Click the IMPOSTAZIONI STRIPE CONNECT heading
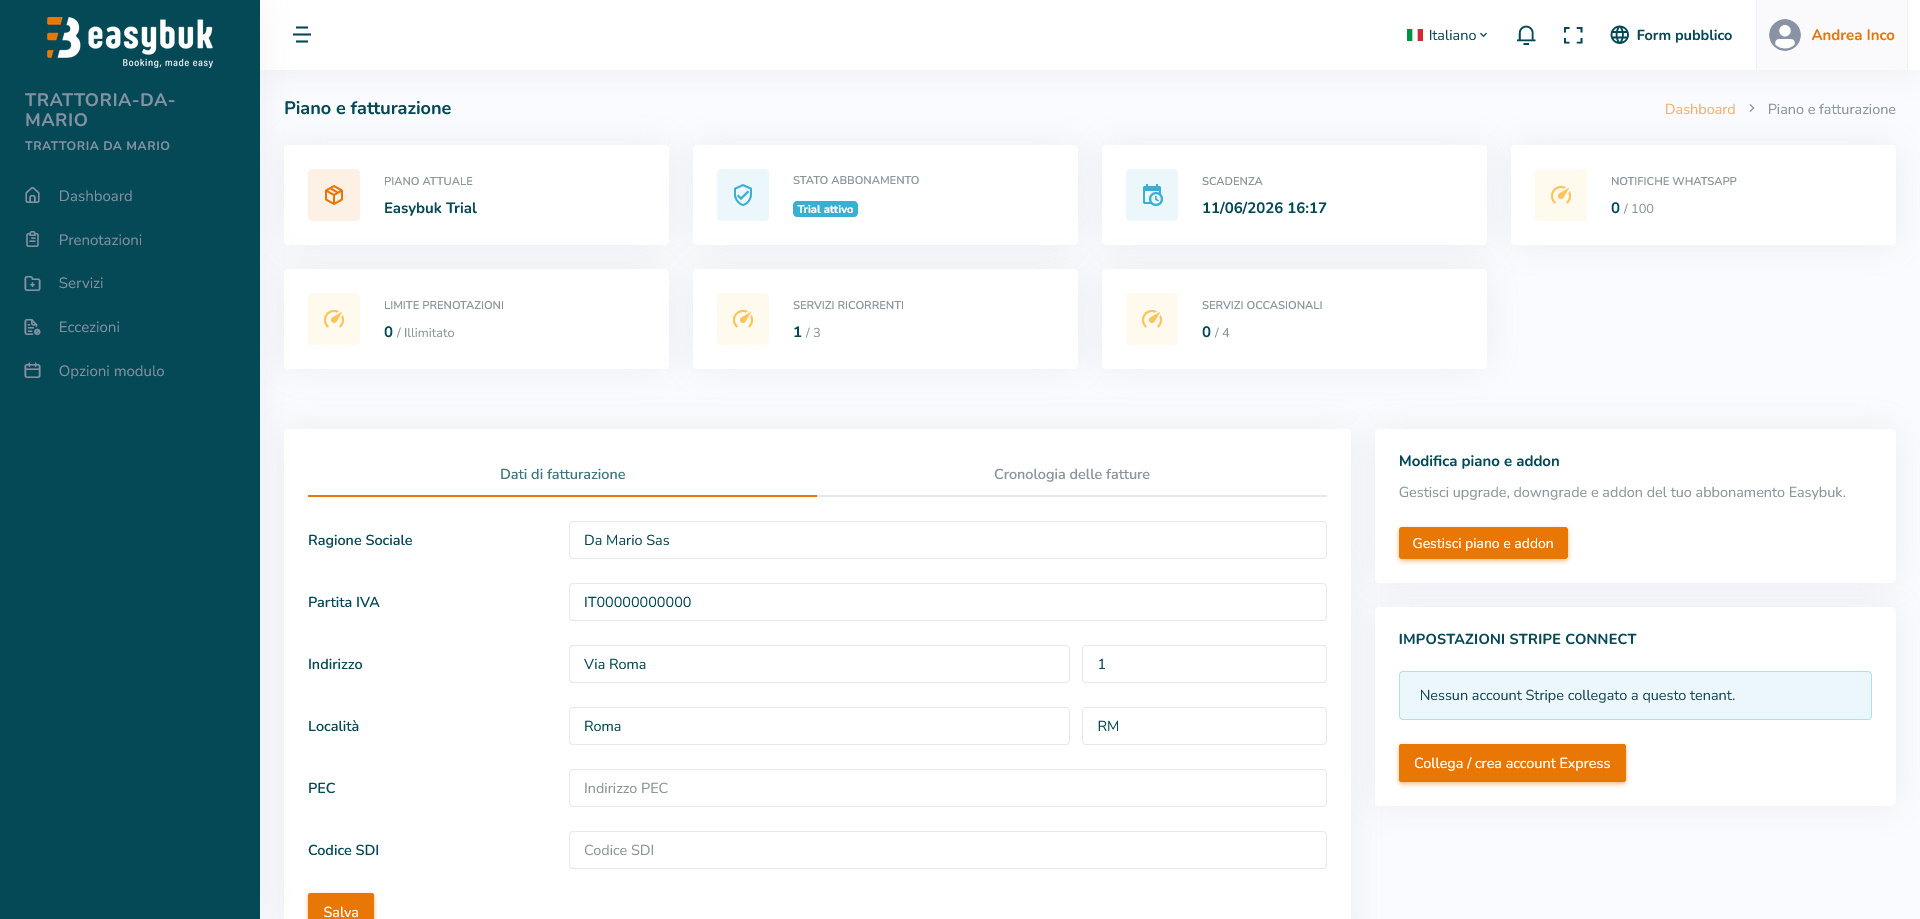Image resolution: width=1920 pixels, height=919 pixels. point(1517,639)
